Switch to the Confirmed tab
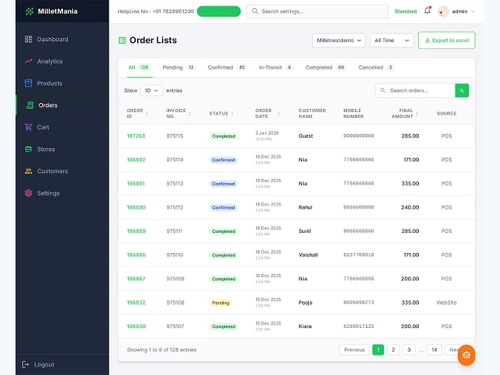 click(x=227, y=68)
